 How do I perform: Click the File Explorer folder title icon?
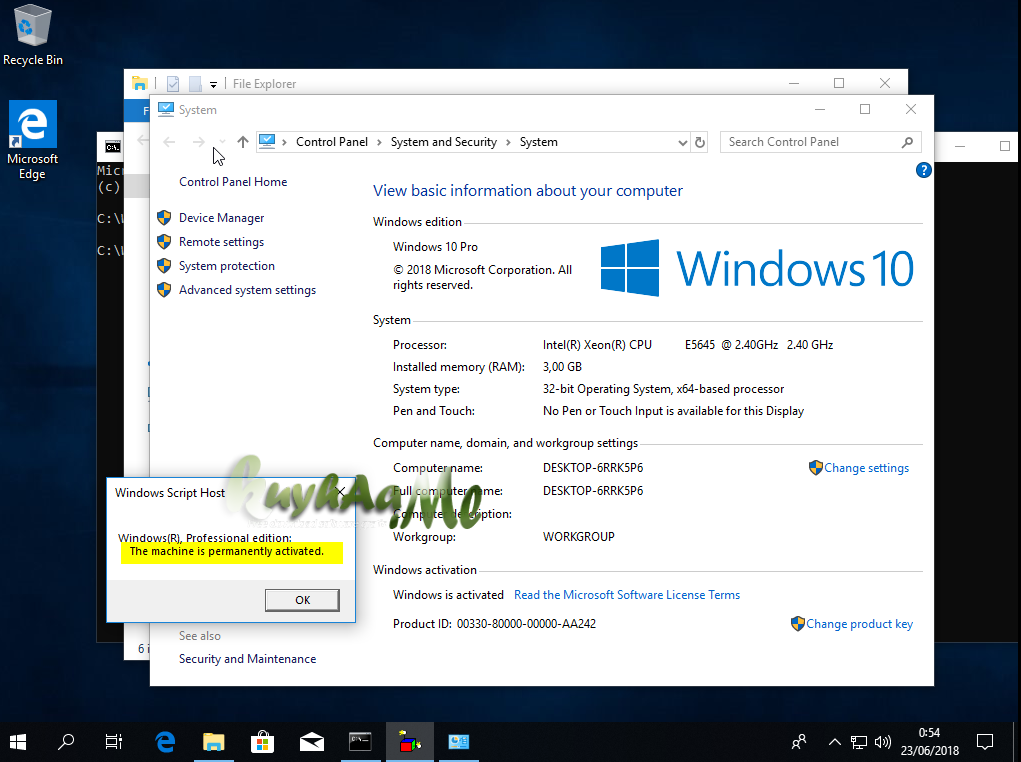[139, 83]
